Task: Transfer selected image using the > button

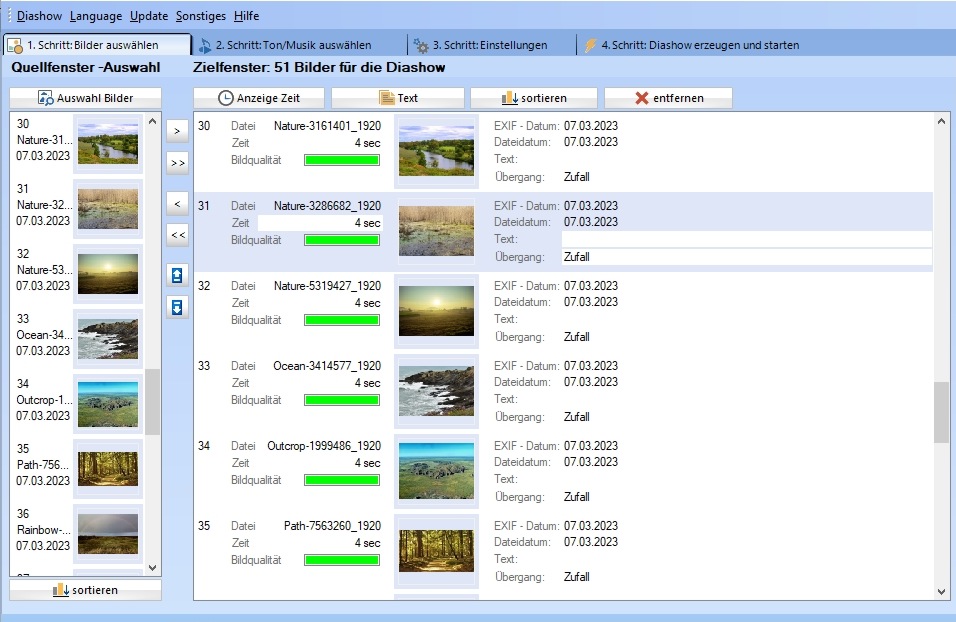Action: point(176,130)
